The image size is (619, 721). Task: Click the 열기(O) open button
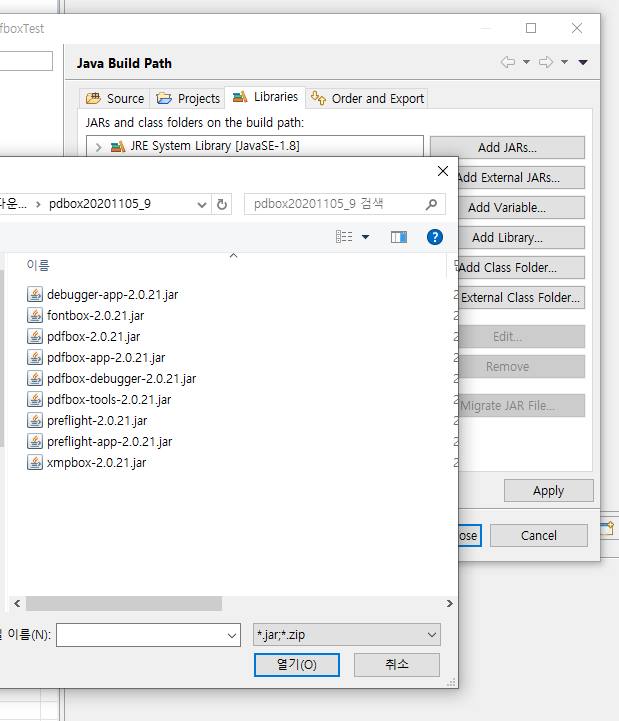[297, 664]
